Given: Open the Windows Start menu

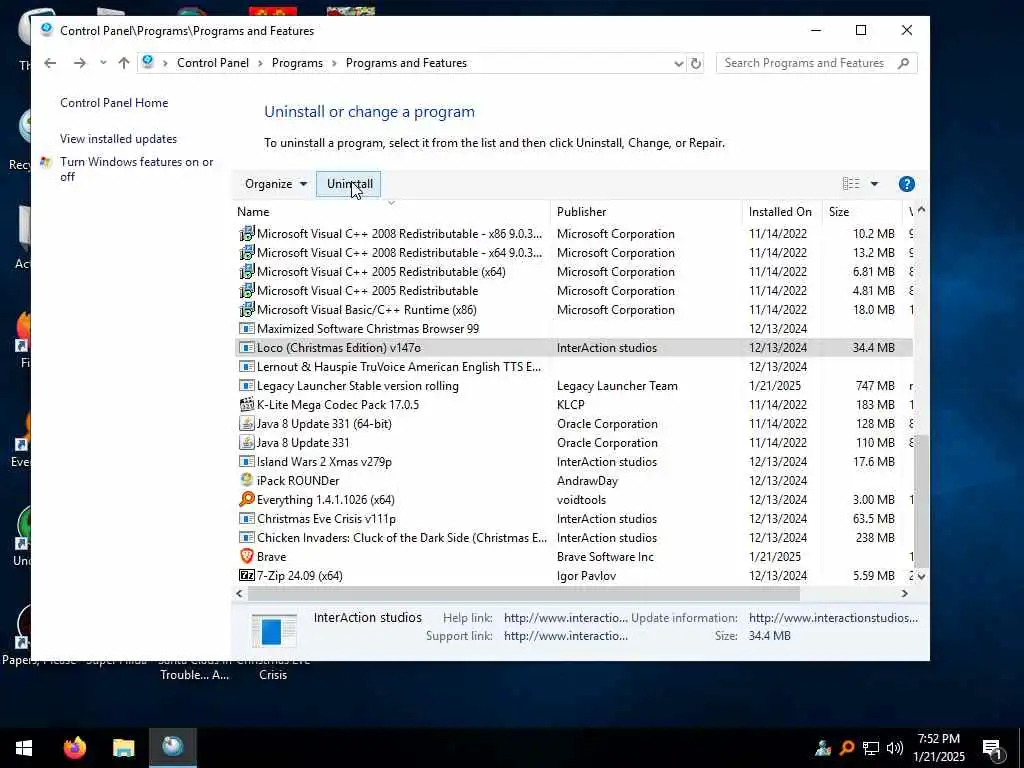Looking at the screenshot, I should [x=24, y=748].
